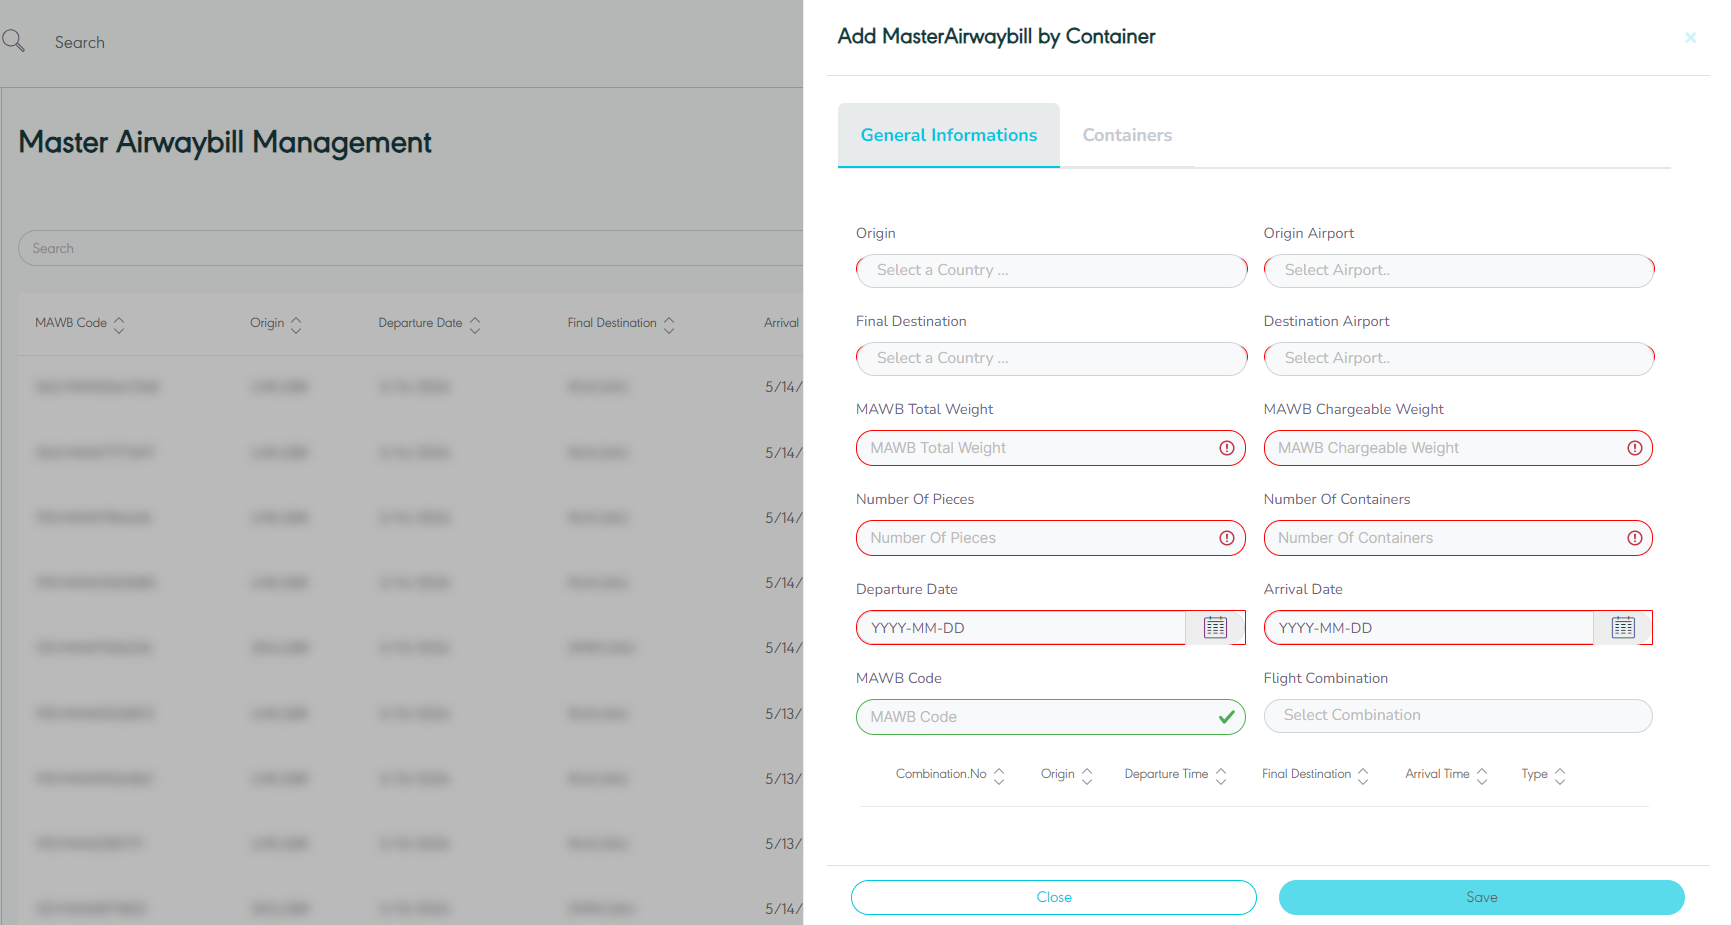This screenshot has height=925, width=1731.
Task: Sort background table by MAWB Code
Action: (119, 325)
